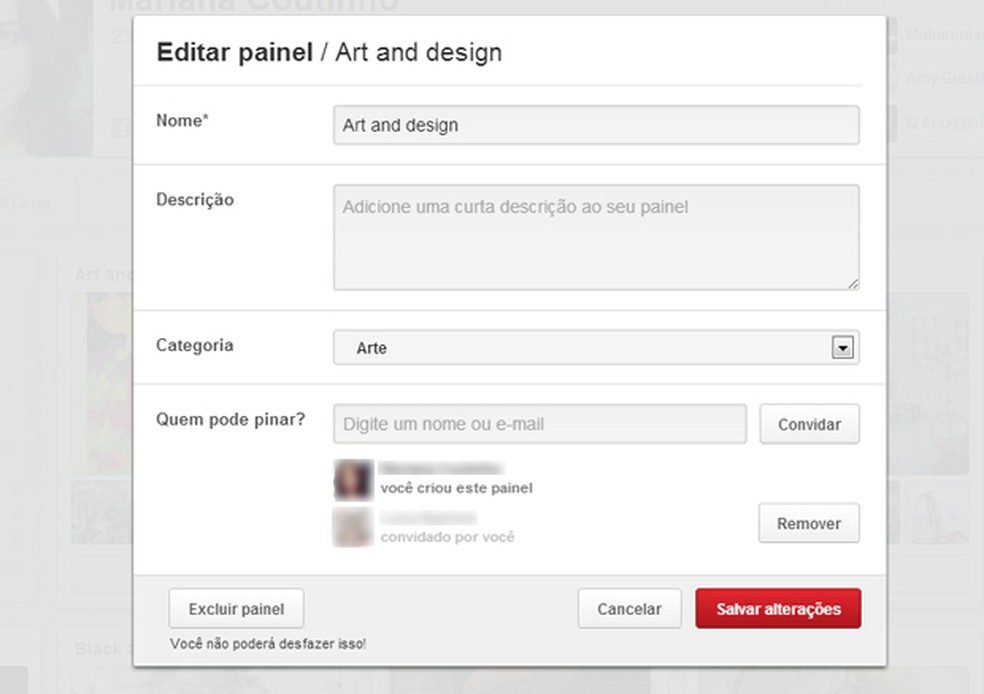
Task: Click the Nome field containing 'Art and design'
Action: pyautogui.click(x=595, y=126)
